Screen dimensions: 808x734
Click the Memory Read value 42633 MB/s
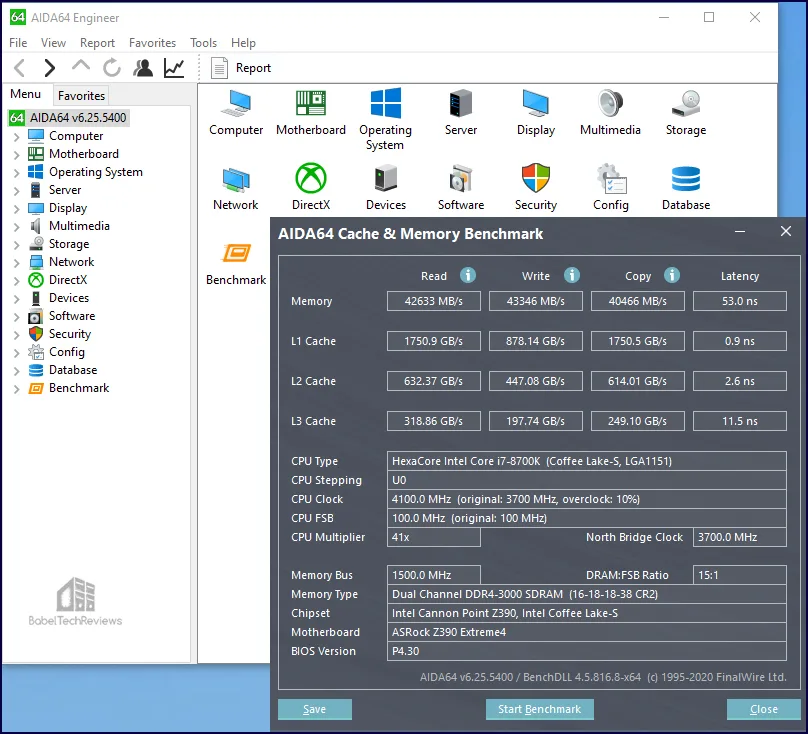click(x=434, y=301)
